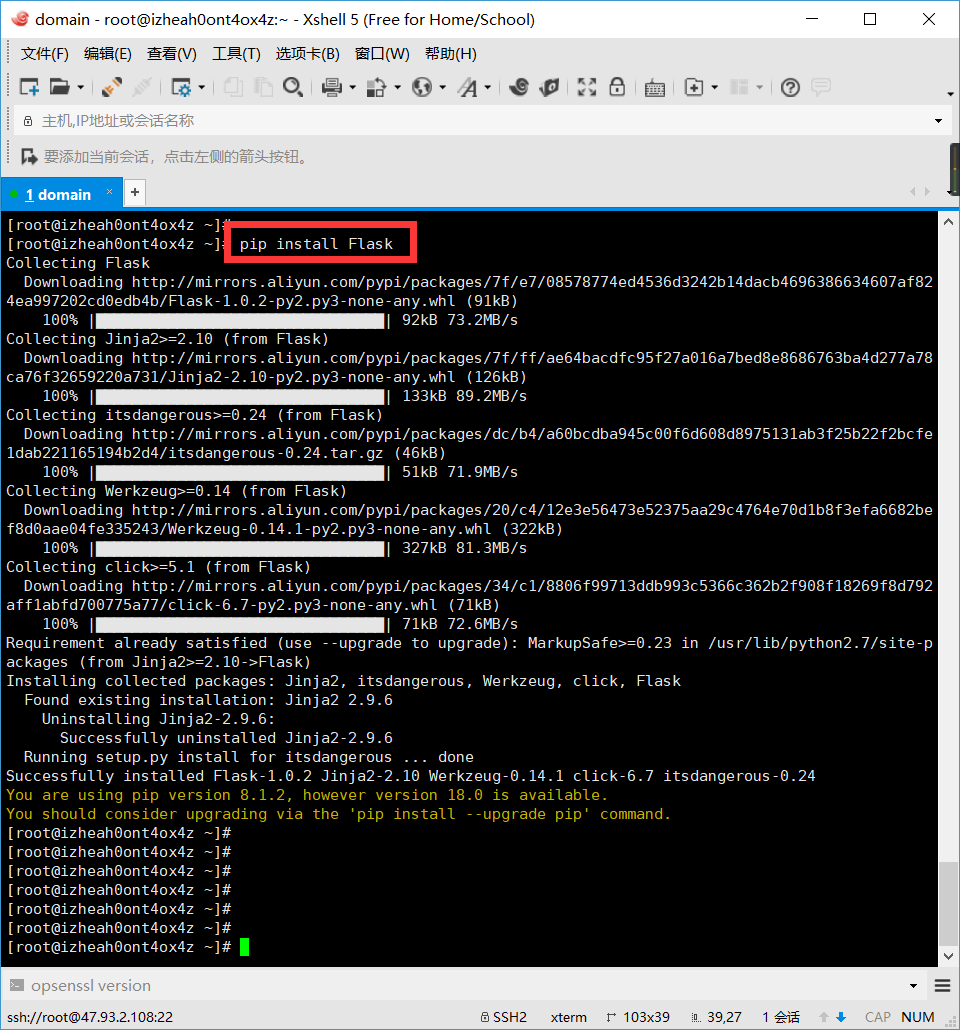Open the 帮助(H) menu

pyautogui.click(x=451, y=54)
